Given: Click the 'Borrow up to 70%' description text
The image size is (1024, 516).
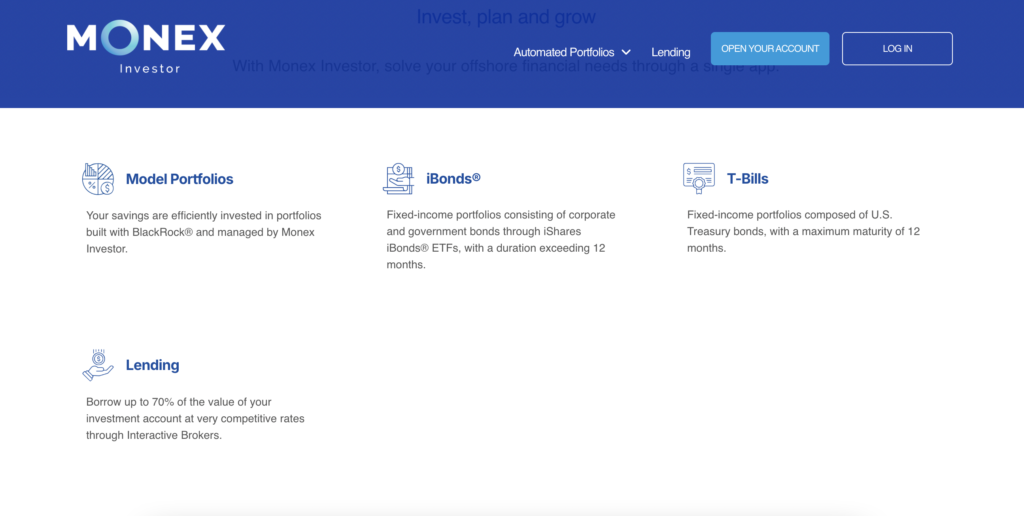Looking at the screenshot, I should [x=195, y=418].
